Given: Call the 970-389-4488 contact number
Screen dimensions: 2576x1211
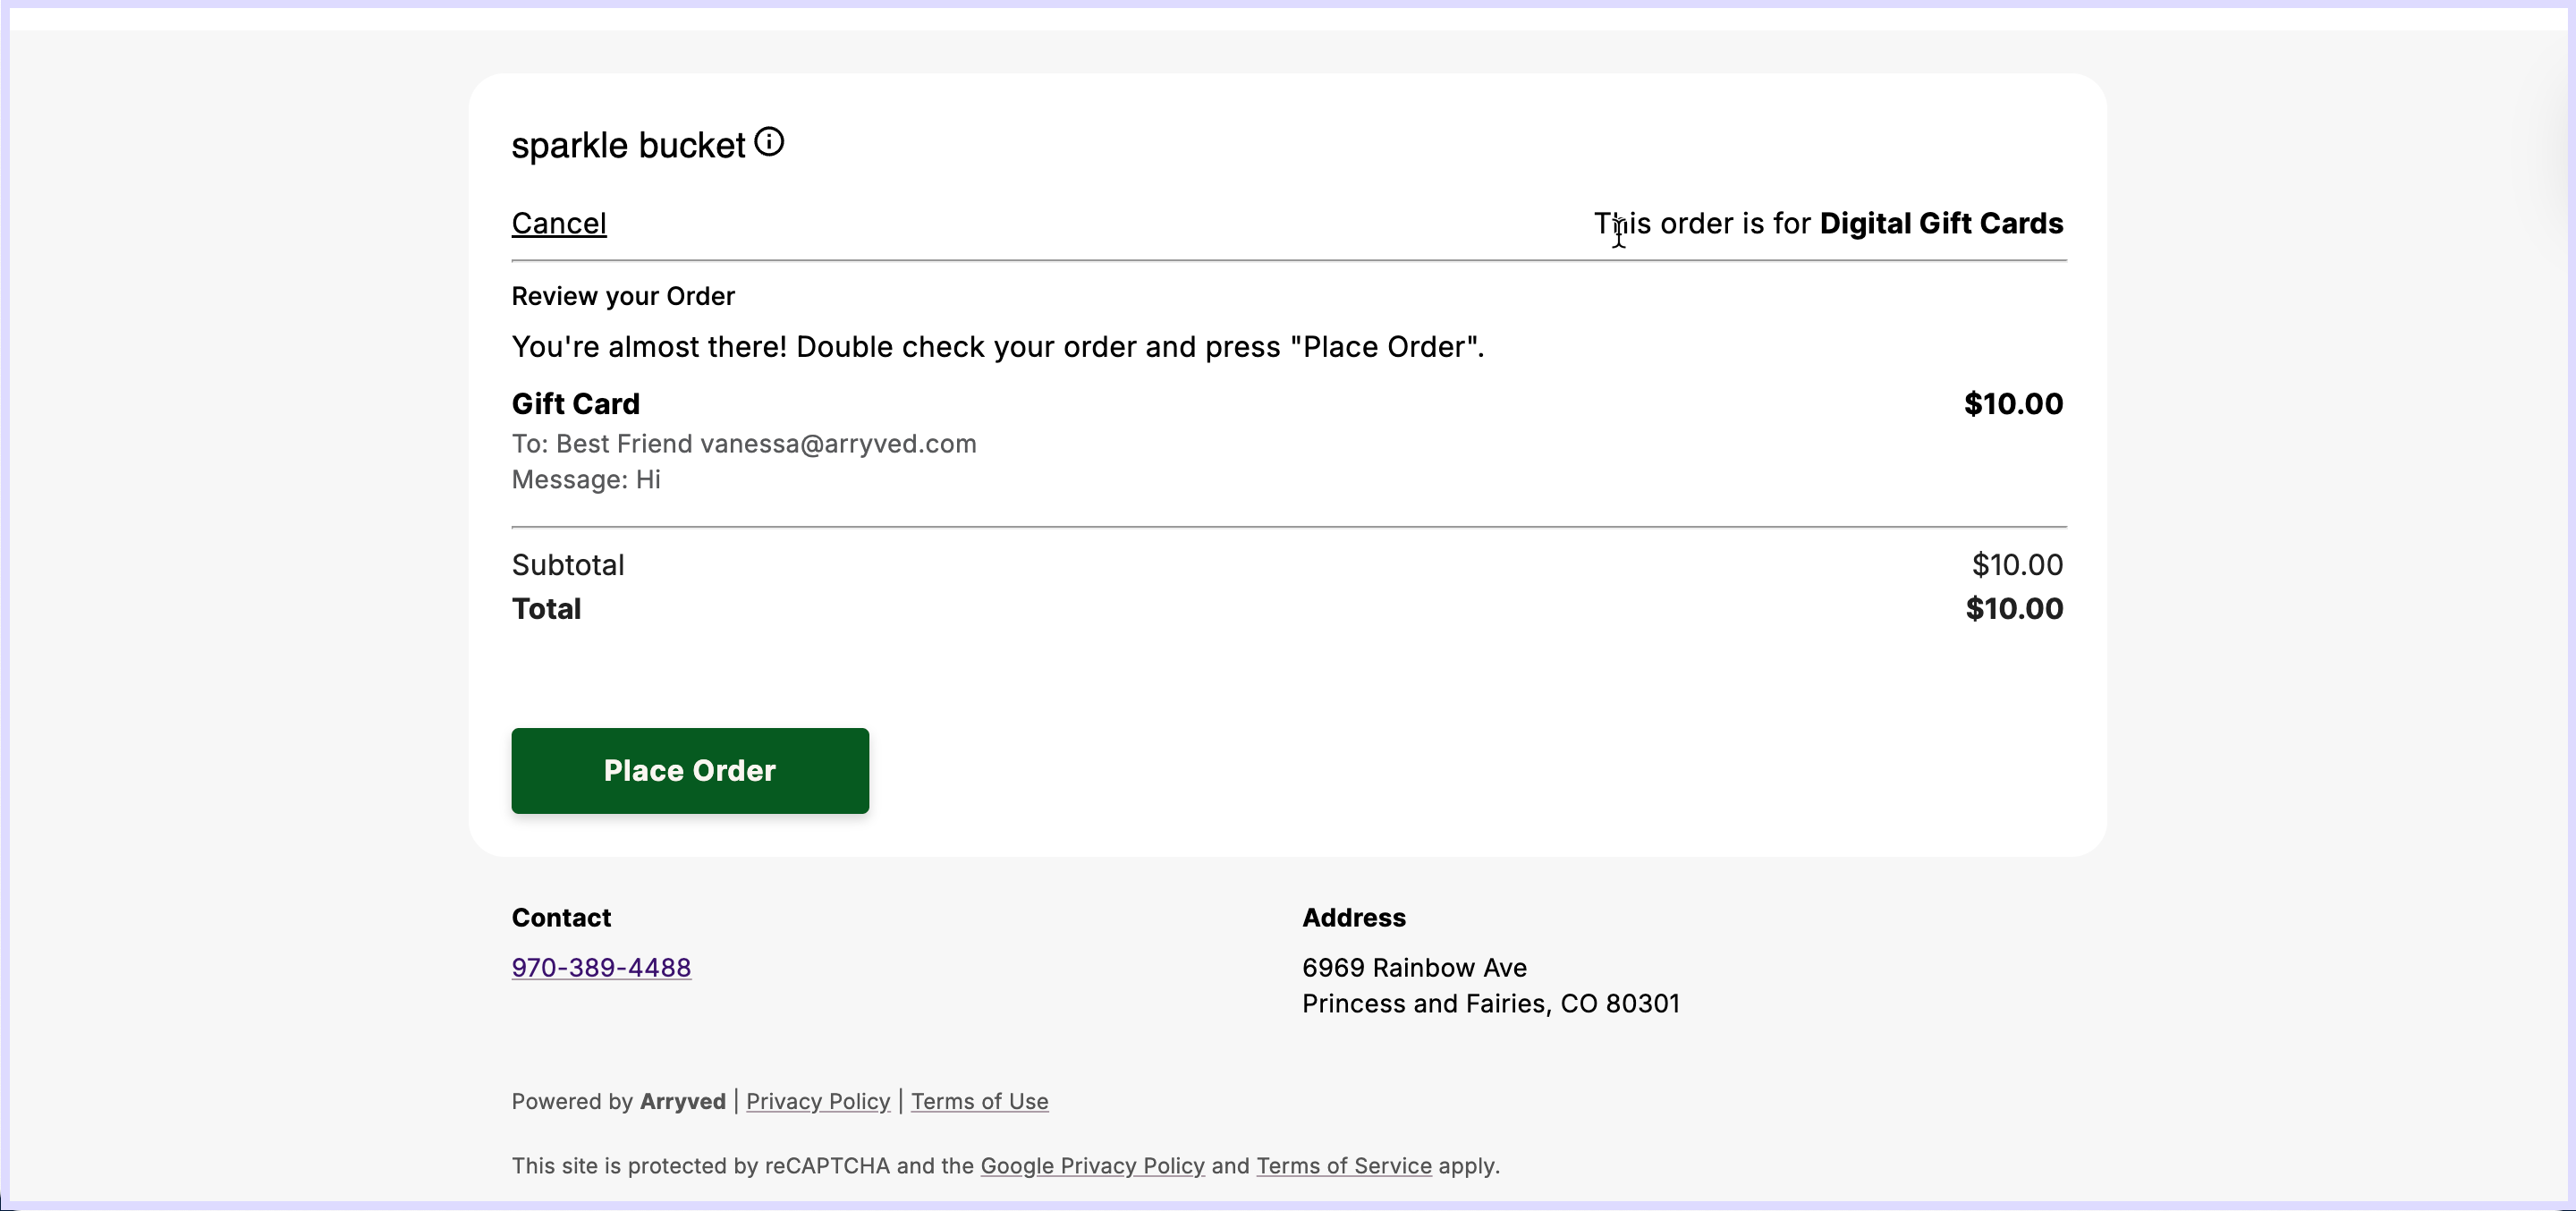Looking at the screenshot, I should tap(601, 968).
